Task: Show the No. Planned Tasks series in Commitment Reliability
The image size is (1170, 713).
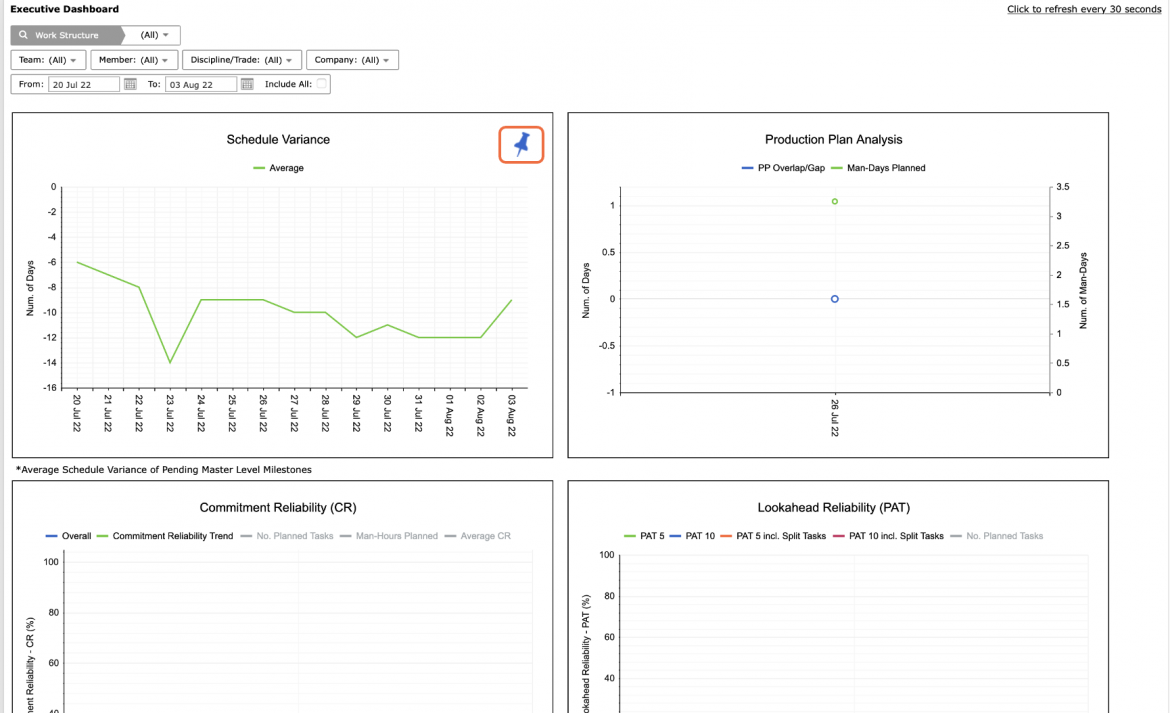Action: point(287,535)
